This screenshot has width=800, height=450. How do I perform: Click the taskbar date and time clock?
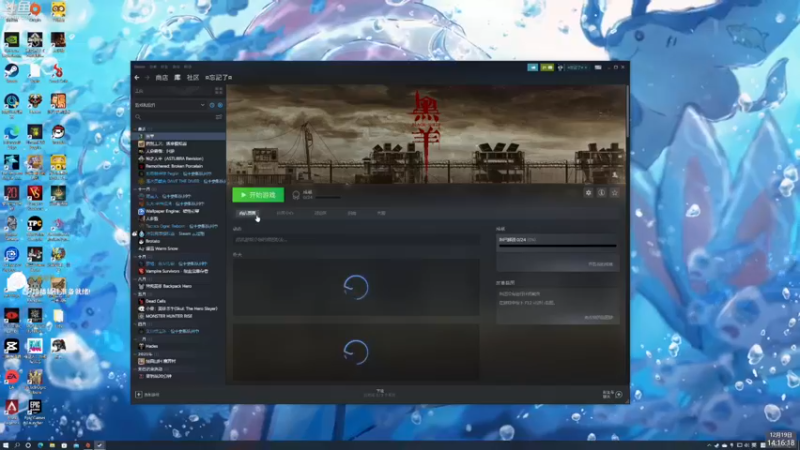coord(781,439)
